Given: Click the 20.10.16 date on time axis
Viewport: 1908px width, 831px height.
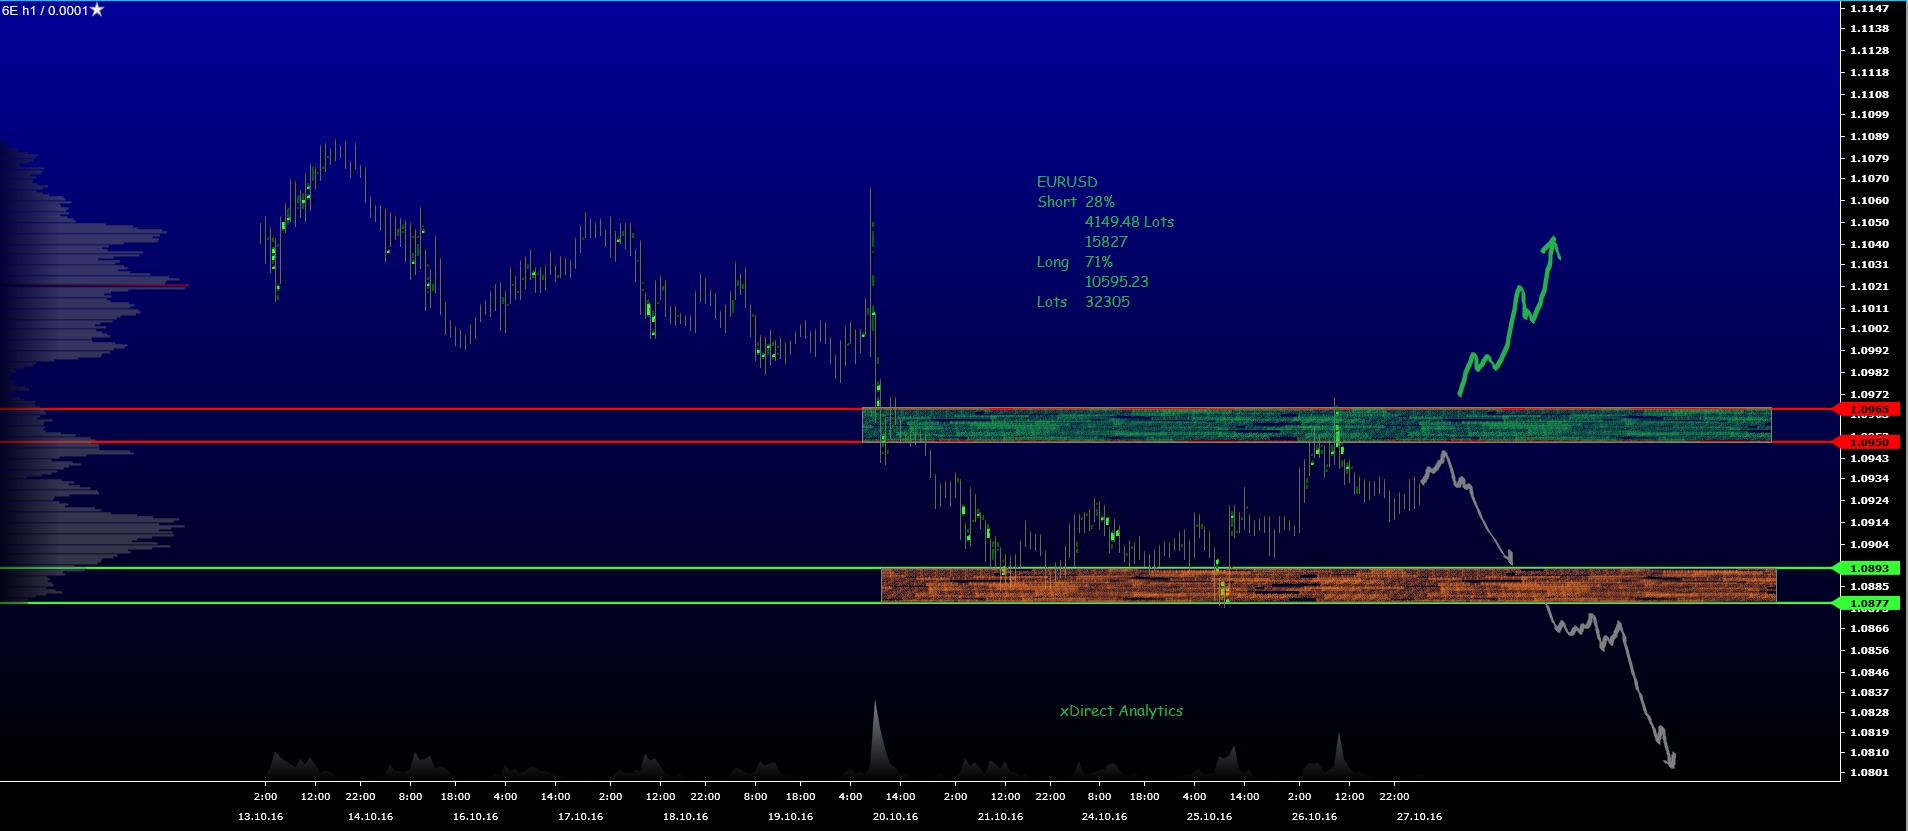Looking at the screenshot, I should 895,817.
